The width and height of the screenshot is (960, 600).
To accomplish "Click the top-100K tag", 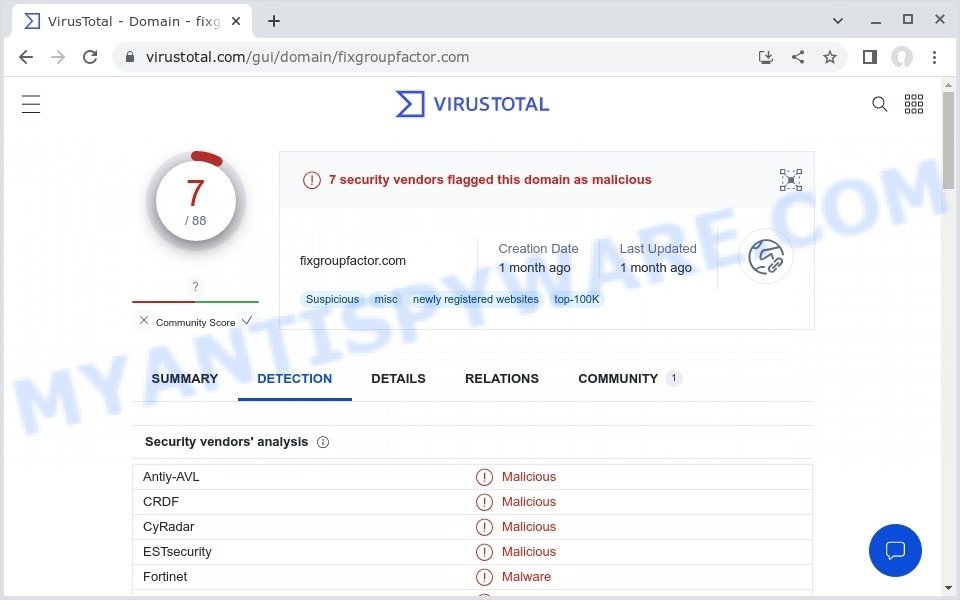I will [576, 299].
